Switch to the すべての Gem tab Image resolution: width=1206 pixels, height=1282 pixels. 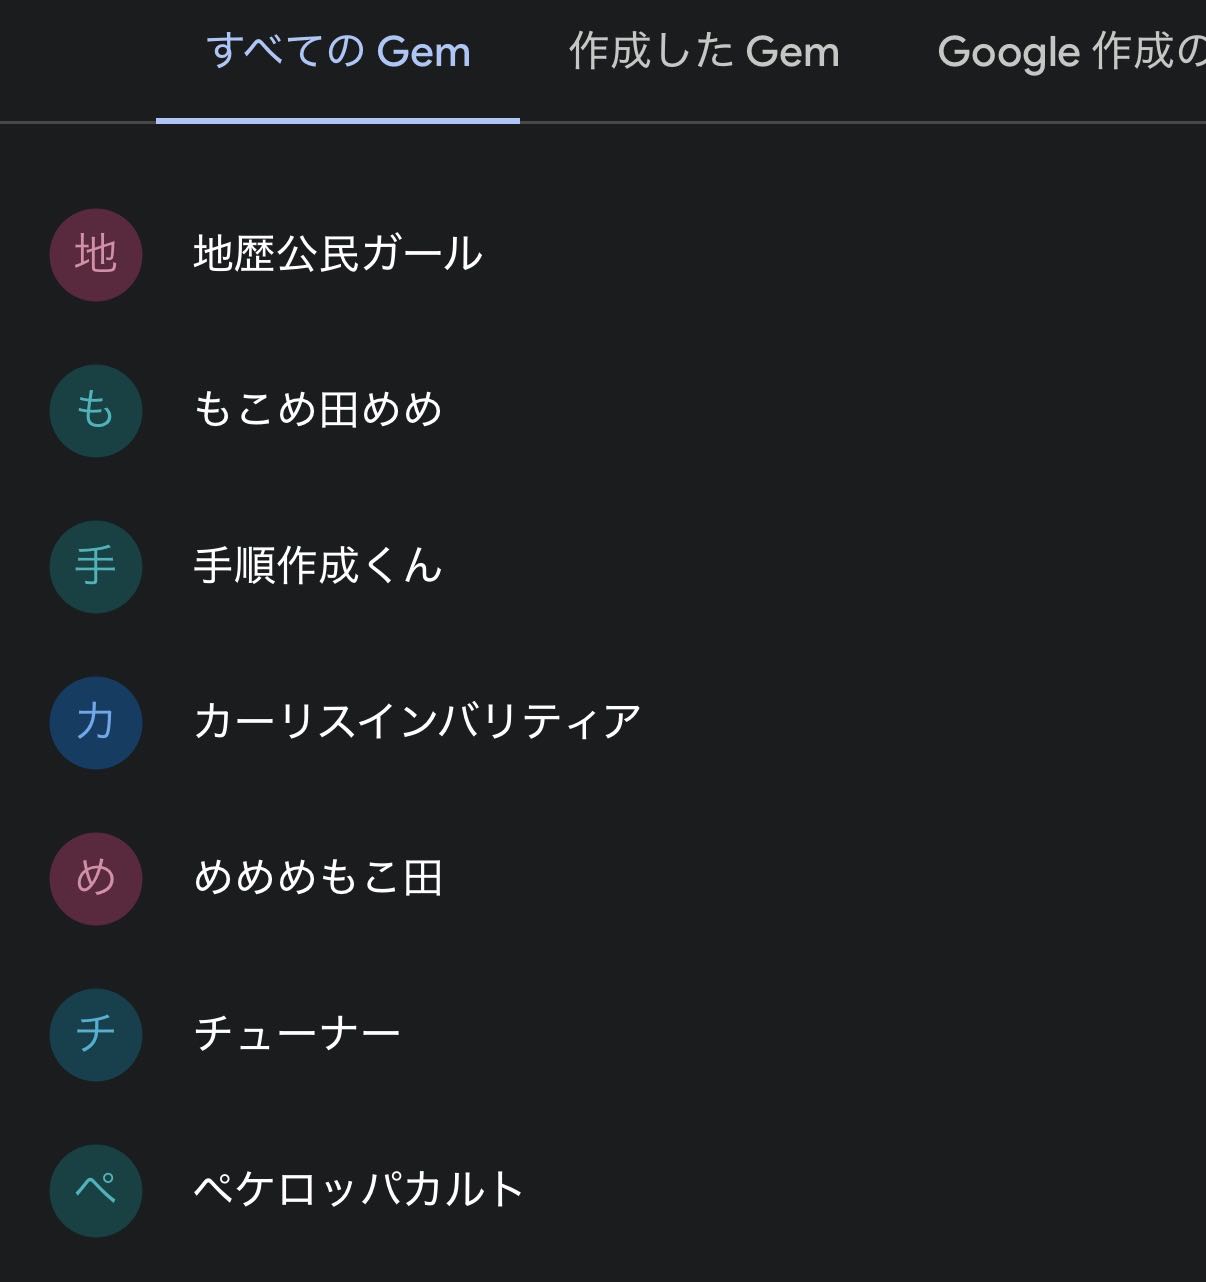tap(338, 52)
